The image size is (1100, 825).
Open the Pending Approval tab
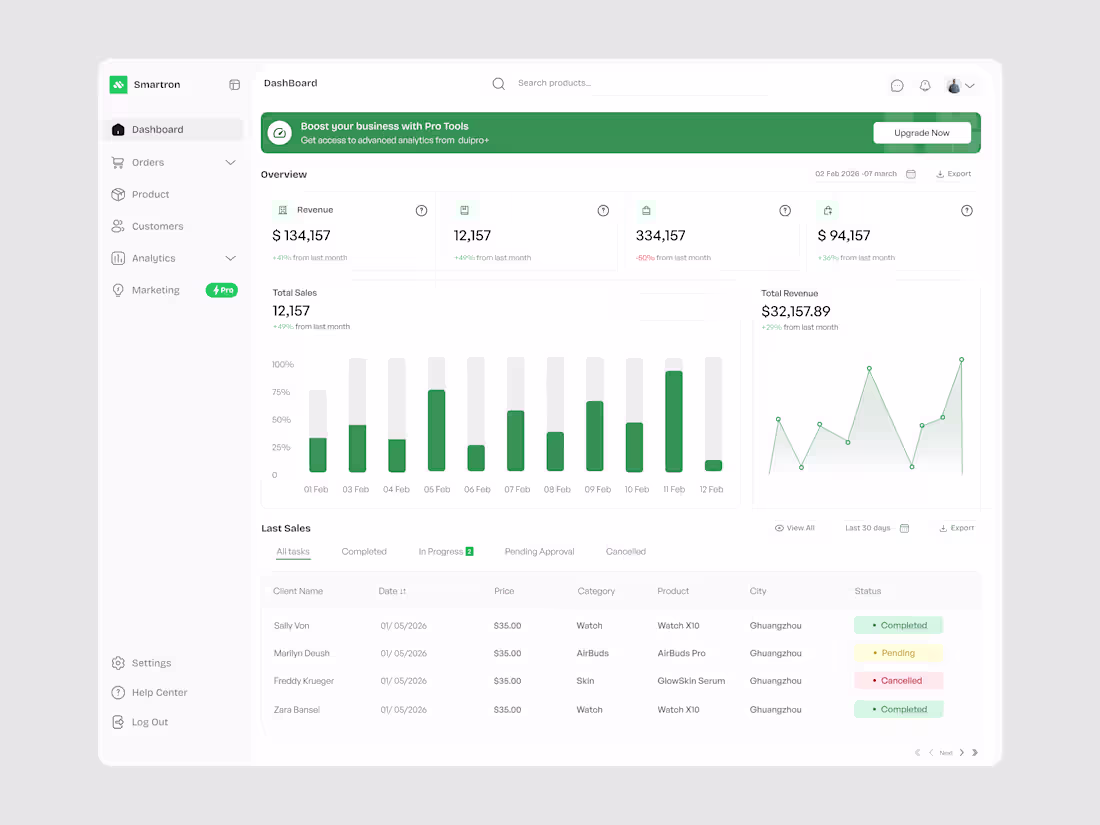point(539,551)
